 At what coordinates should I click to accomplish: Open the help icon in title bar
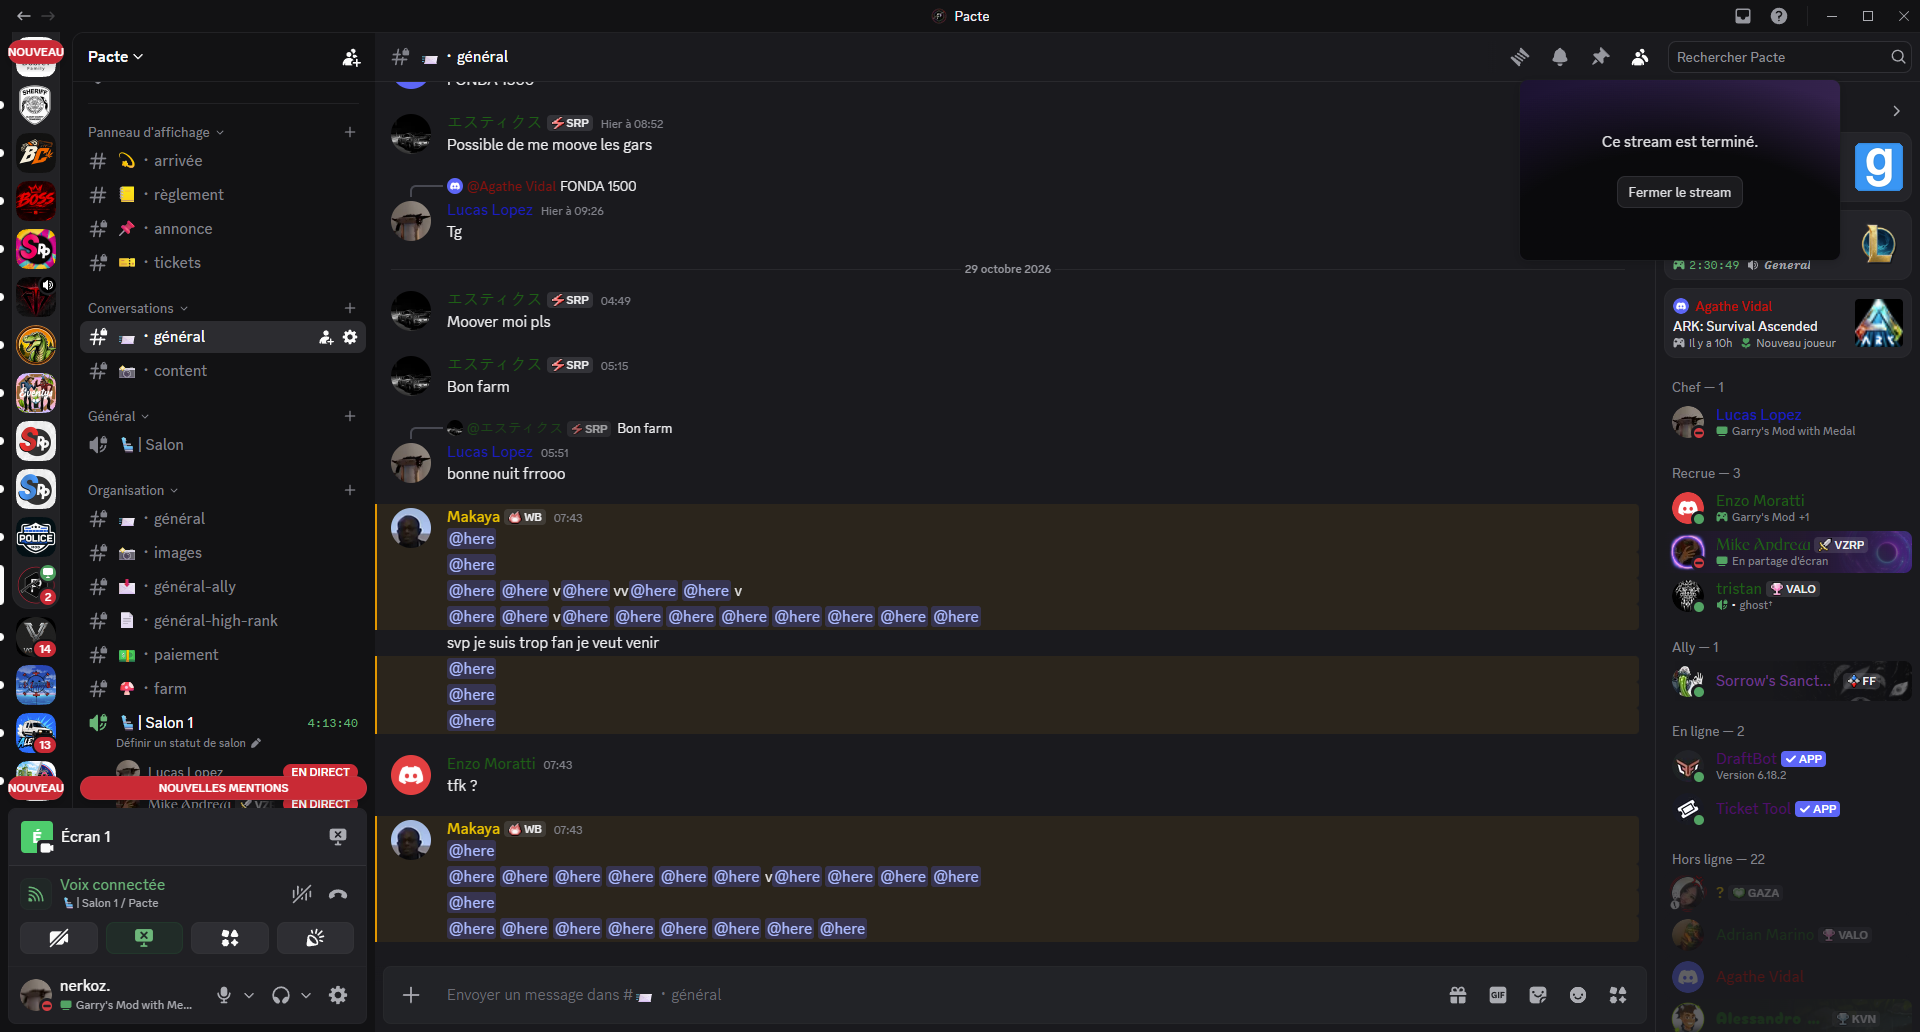coord(1779,16)
